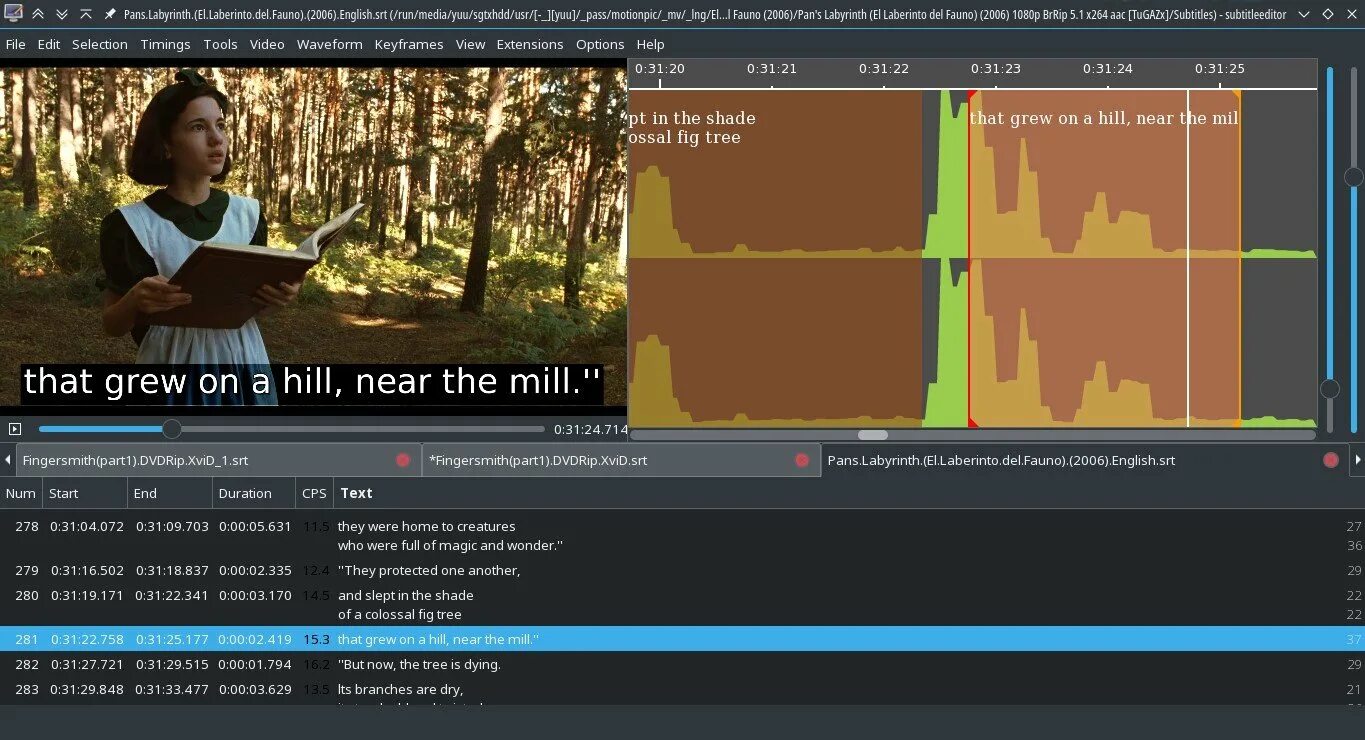Open the Options menu
Screen dimensions: 1365x740
point(600,44)
